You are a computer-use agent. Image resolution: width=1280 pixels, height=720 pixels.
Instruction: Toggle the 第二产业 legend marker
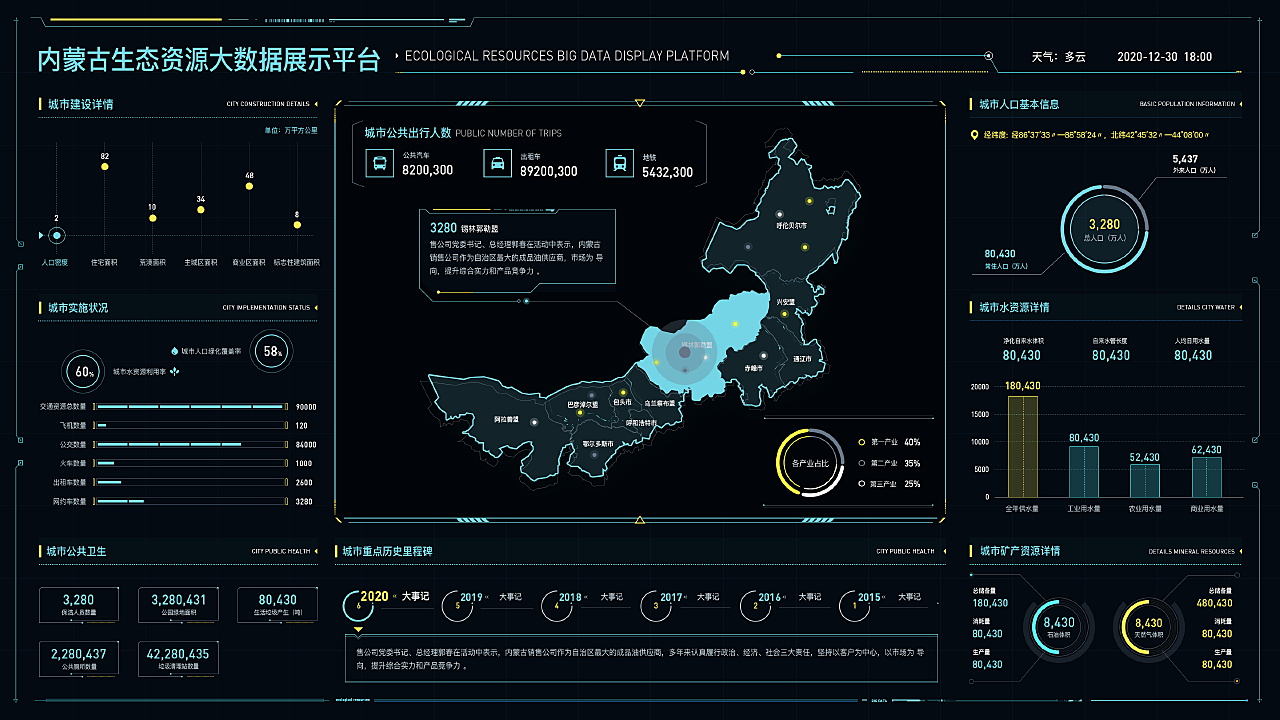click(x=861, y=463)
